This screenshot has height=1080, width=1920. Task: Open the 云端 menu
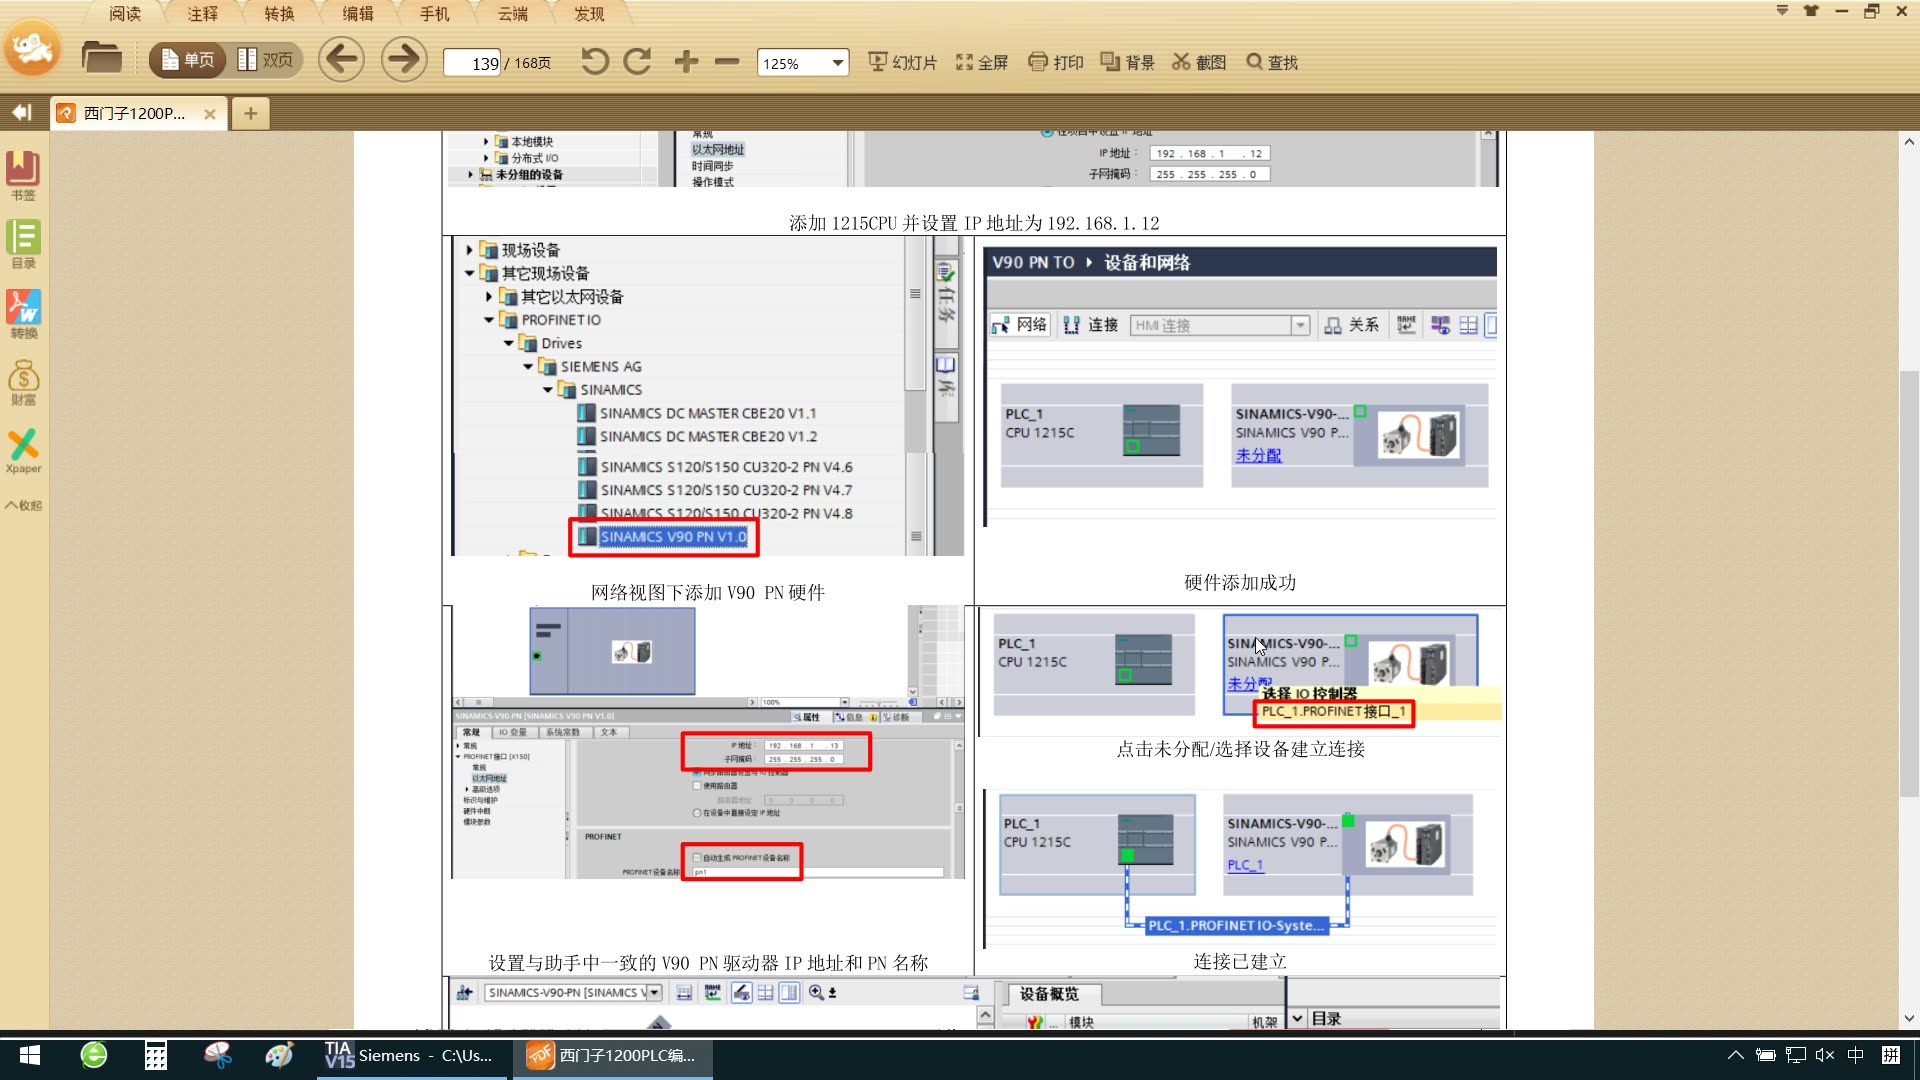512,14
